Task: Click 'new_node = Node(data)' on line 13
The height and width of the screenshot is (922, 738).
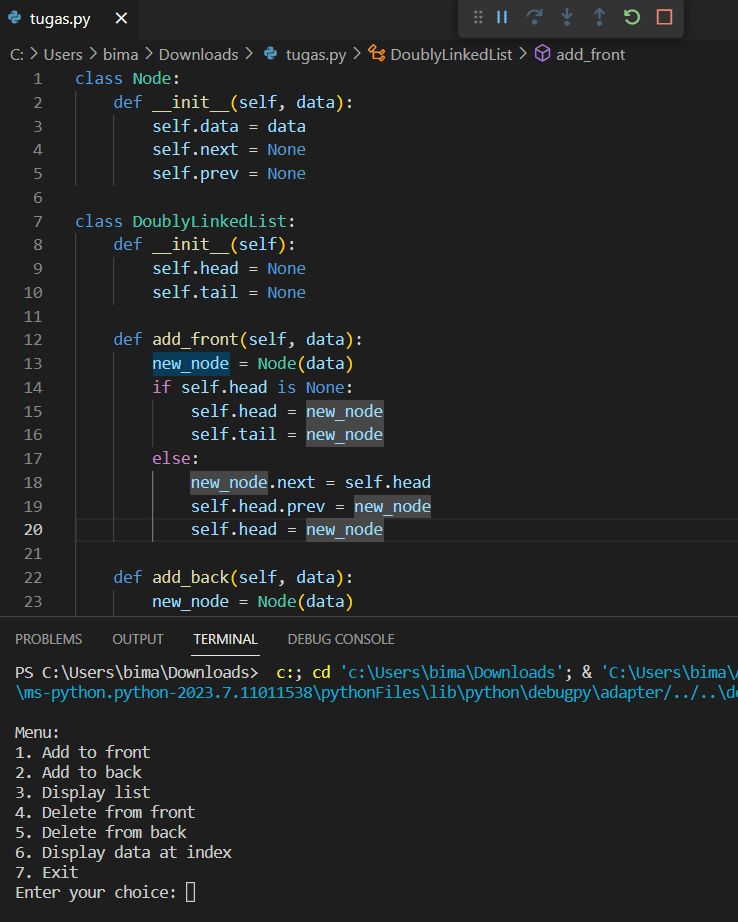Action: click(253, 363)
